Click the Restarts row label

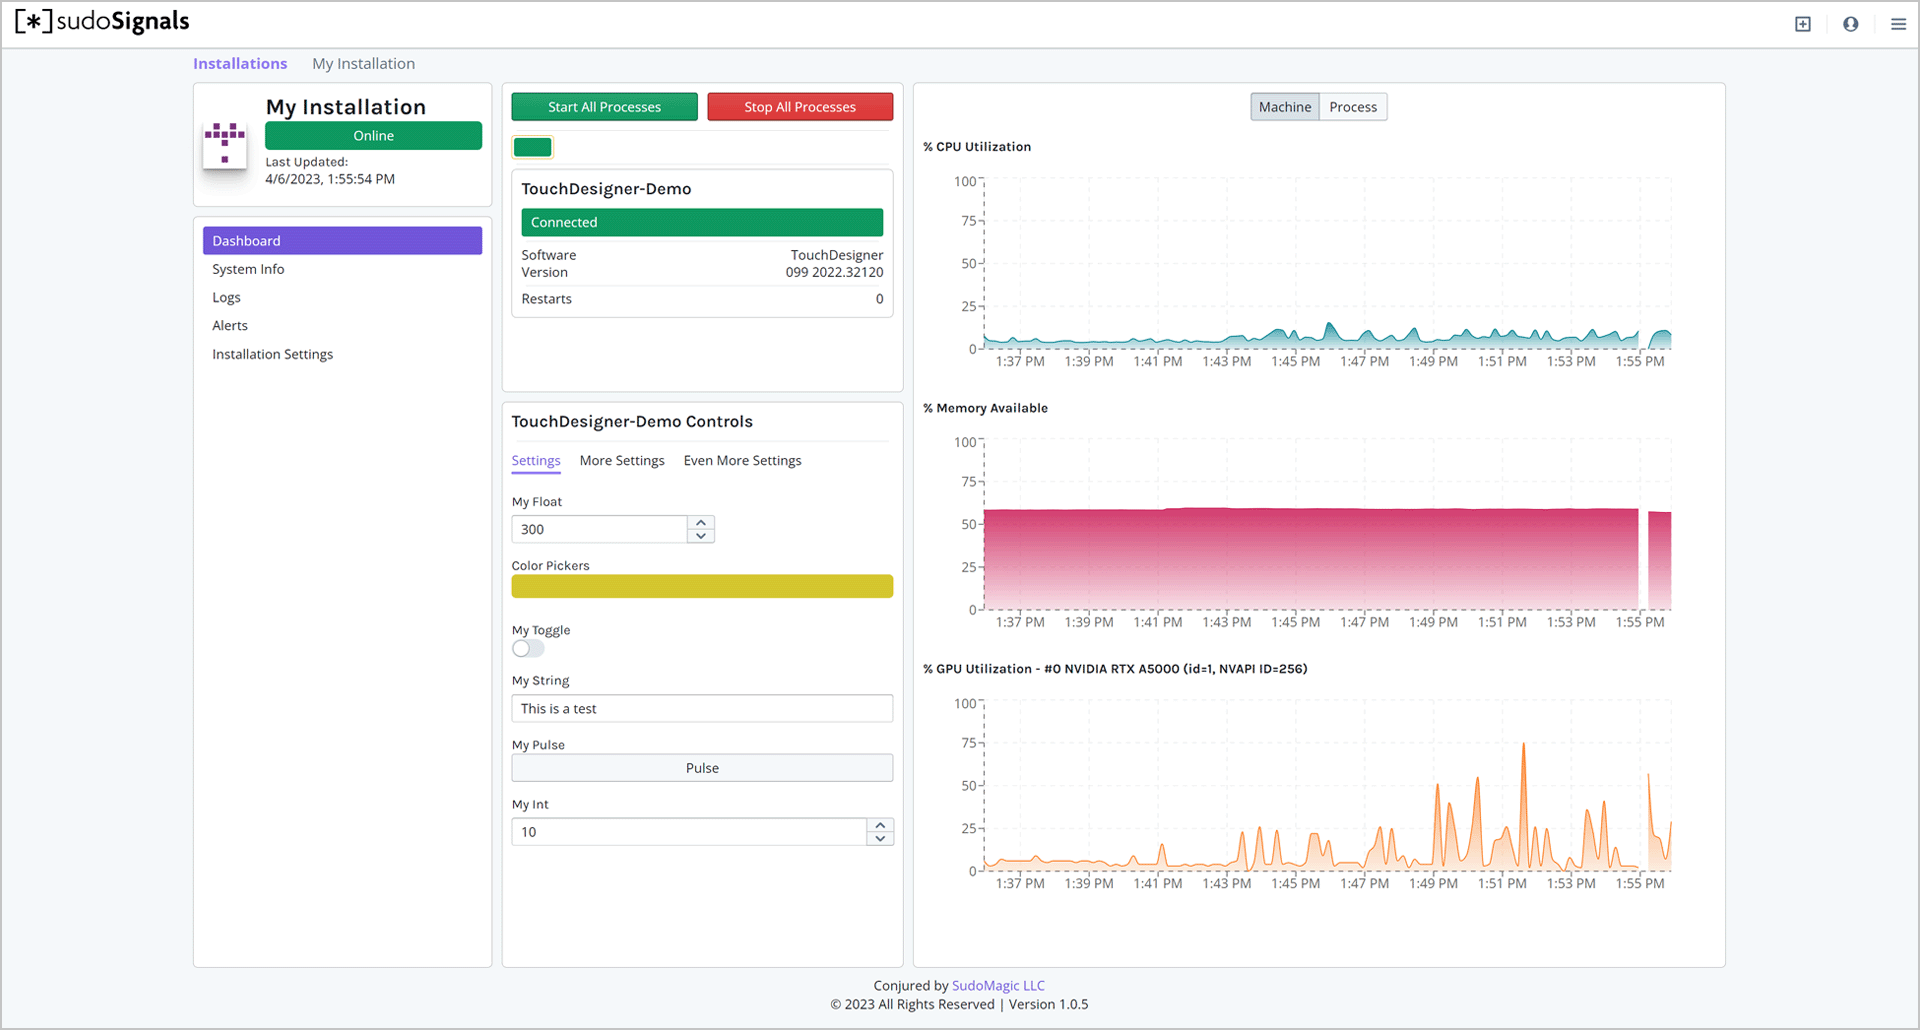[x=546, y=299]
